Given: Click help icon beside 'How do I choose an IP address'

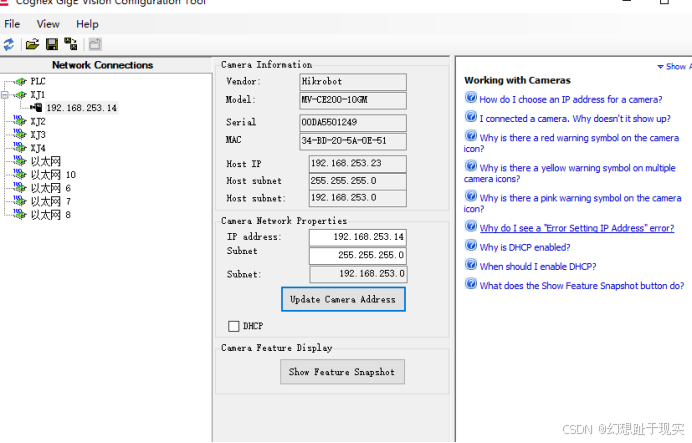Looking at the screenshot, I should pos(471,97).
